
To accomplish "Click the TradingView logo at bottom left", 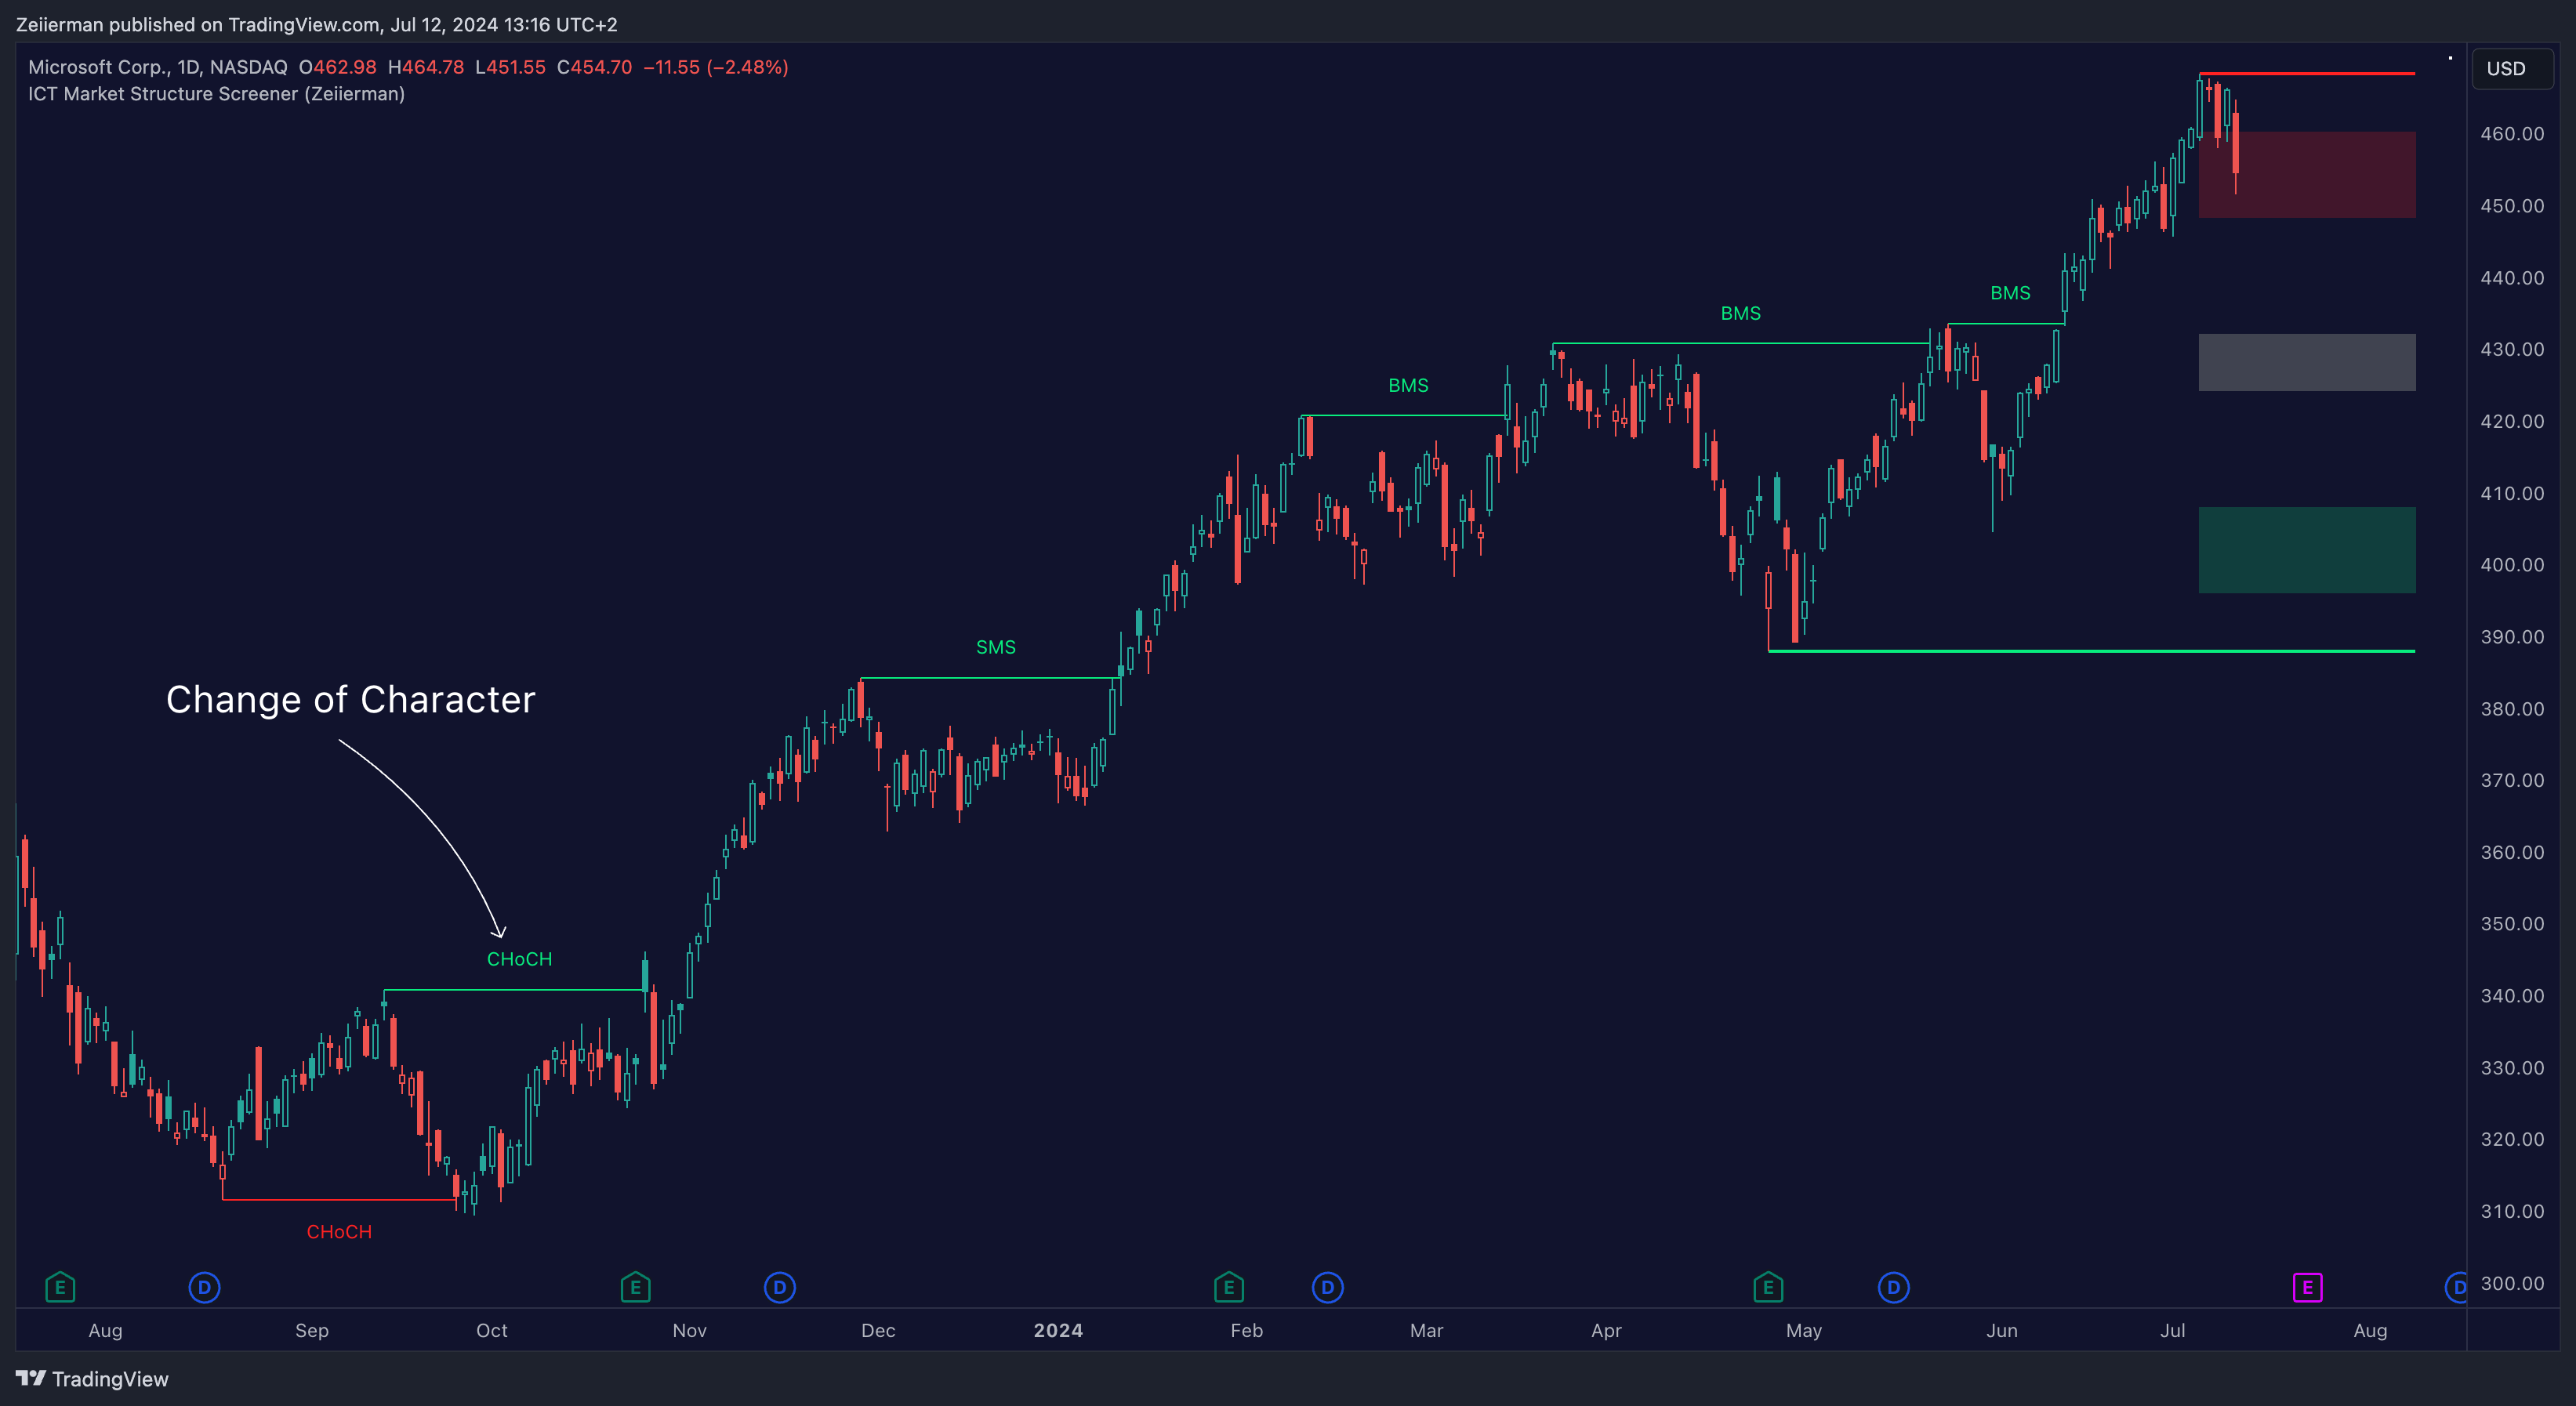I will point(93,1379).
